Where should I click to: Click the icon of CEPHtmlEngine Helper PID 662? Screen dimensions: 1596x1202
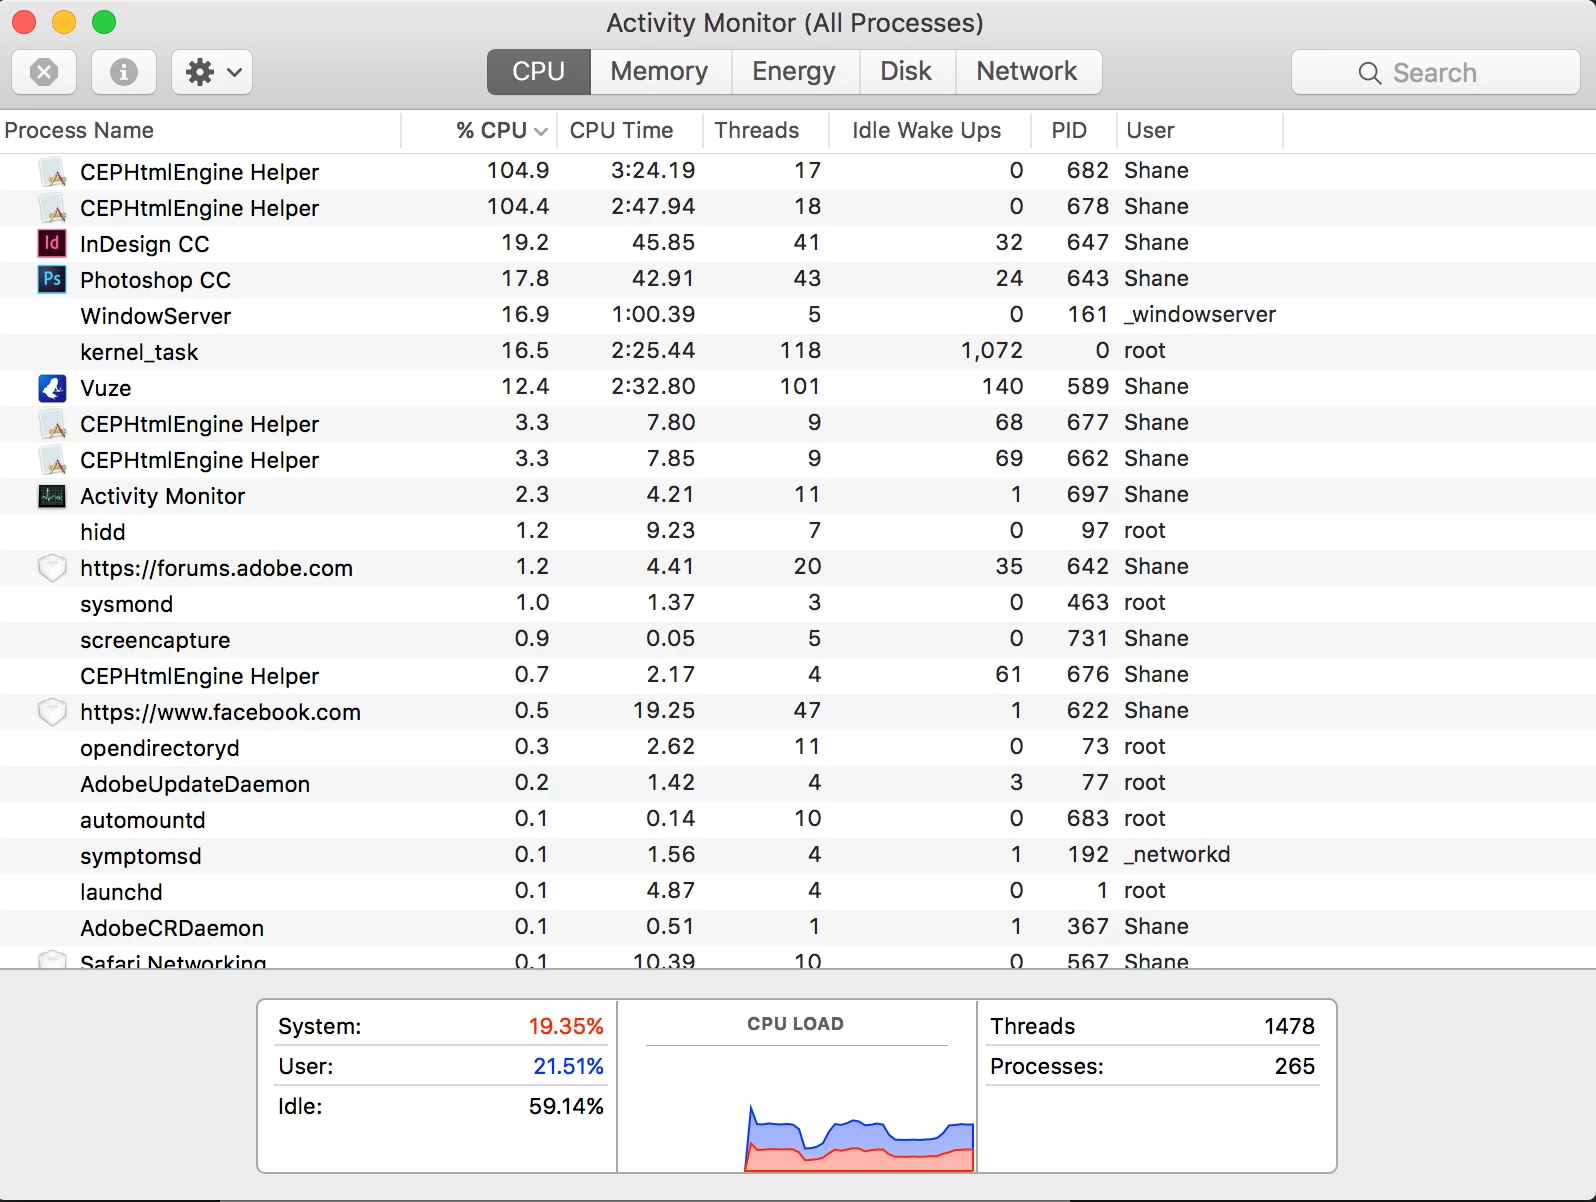coord(52,460)
